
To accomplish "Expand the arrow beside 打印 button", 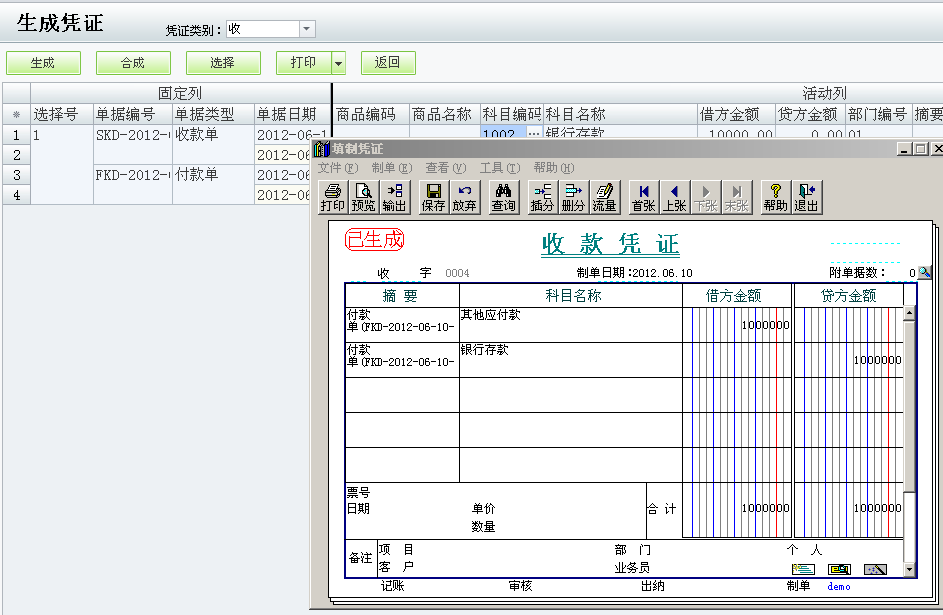I will point(339,63).
